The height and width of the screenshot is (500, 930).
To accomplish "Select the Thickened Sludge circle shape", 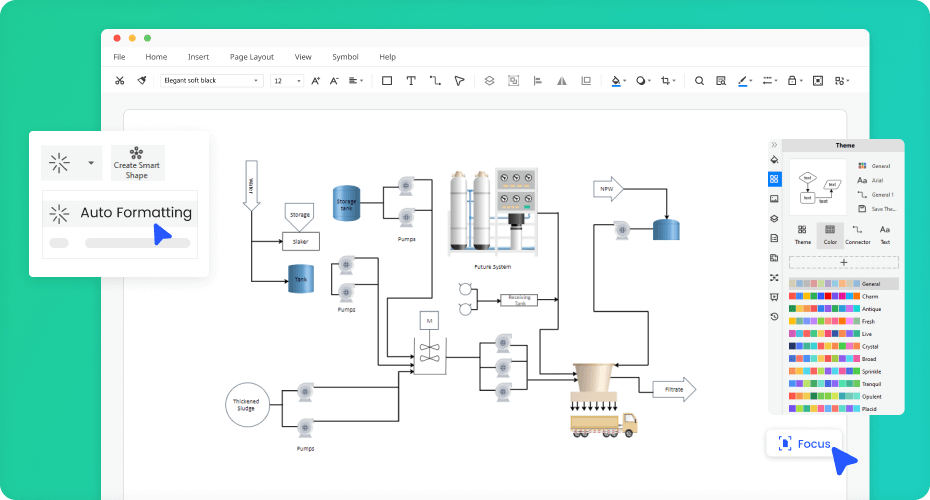I will pos(247,405).
